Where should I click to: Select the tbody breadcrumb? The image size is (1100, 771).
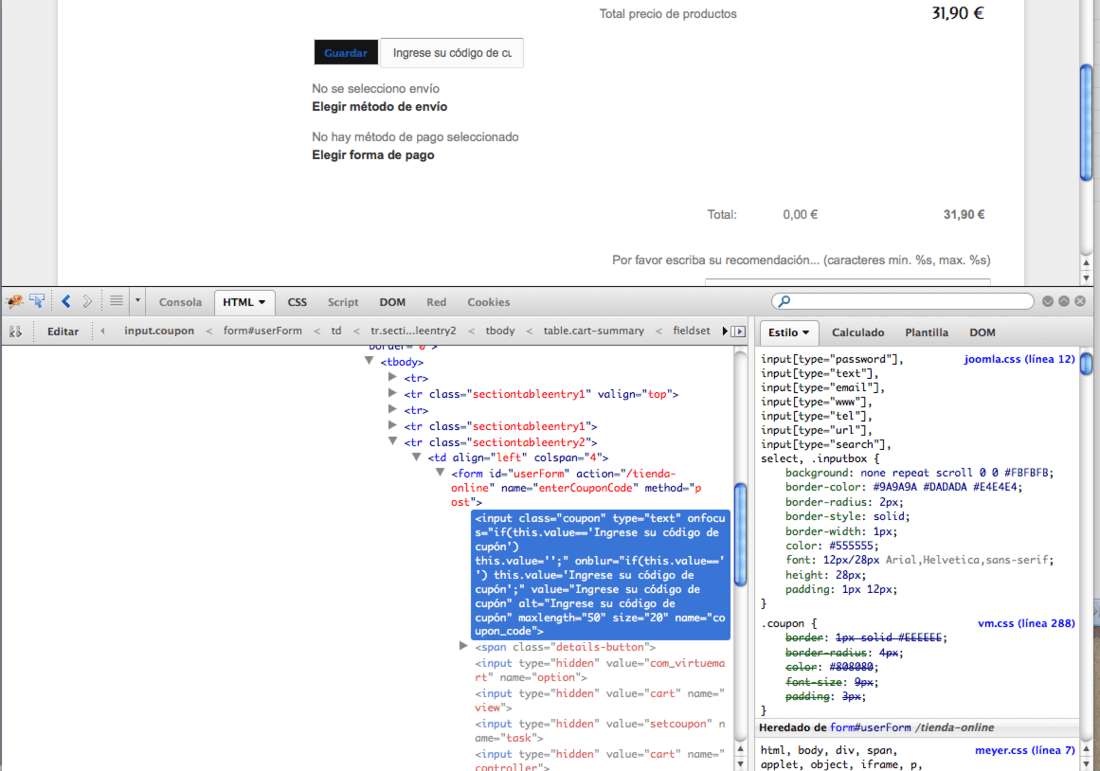(x=500, y=330)
